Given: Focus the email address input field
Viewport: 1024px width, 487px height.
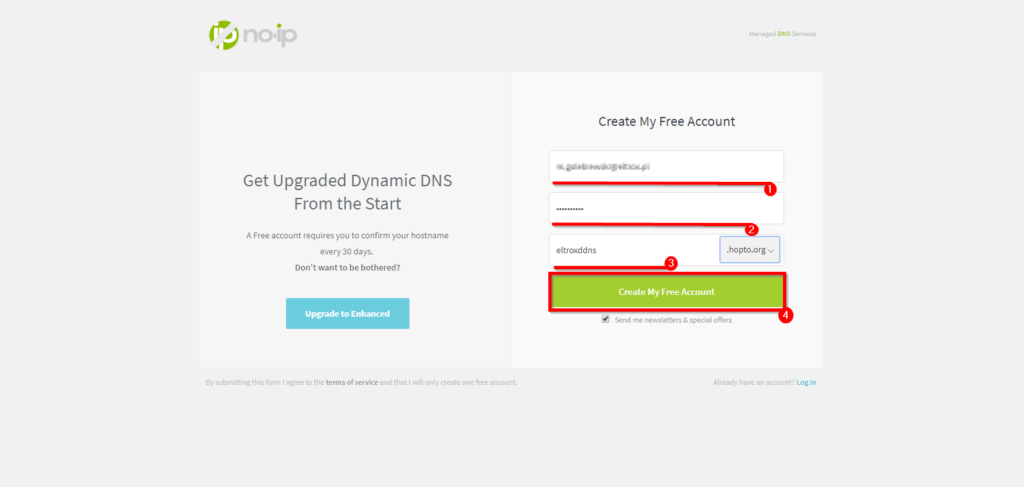Looking at the screenshot, I should (665, 166).
